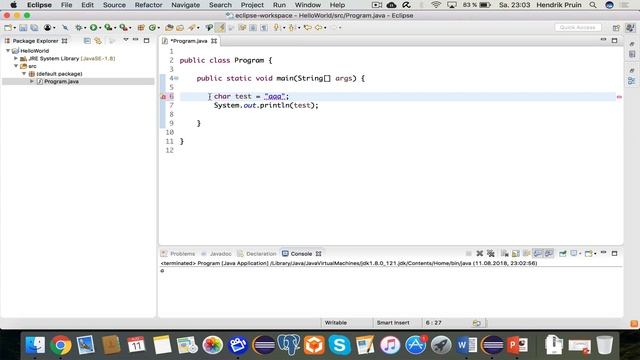The width and height of the screenshot is (640, 360).
Task: Minimize the Console panel
Action: [603, 253]
